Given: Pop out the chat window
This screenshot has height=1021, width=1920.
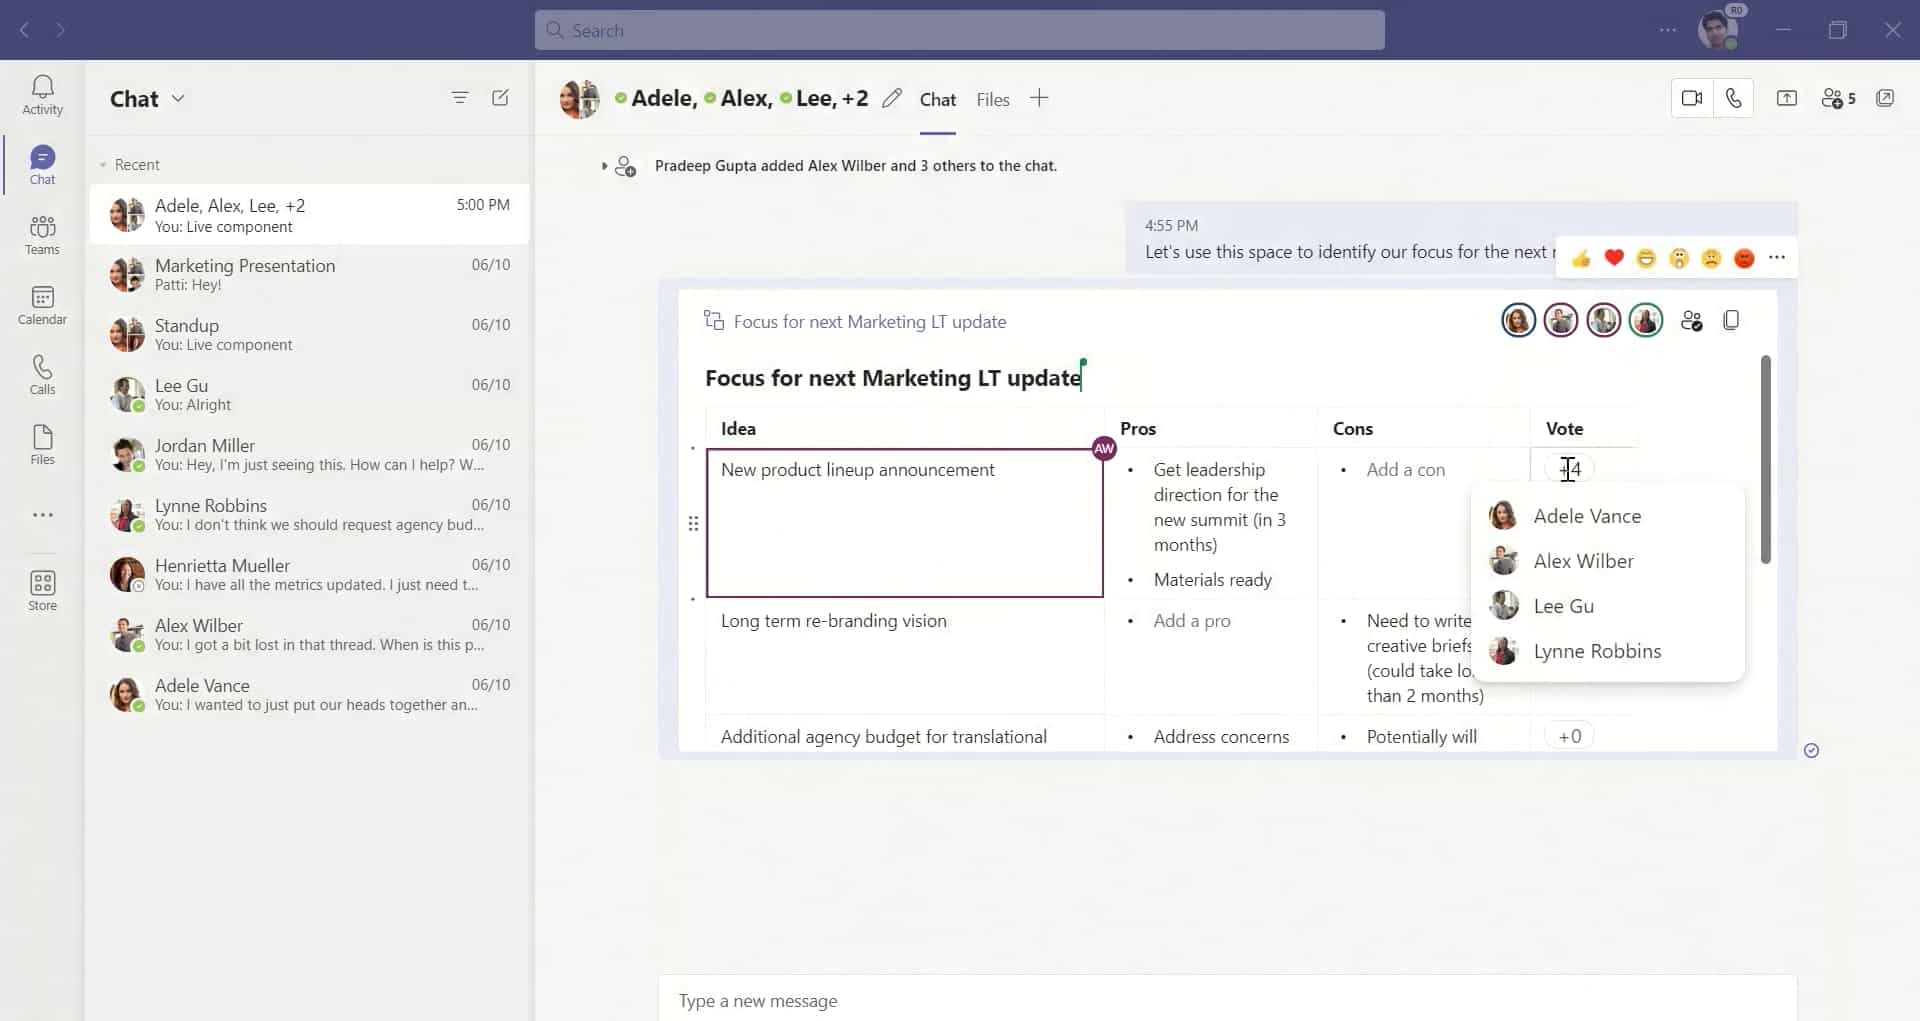Looking at the screenshot, I should tap(1885, 98).
